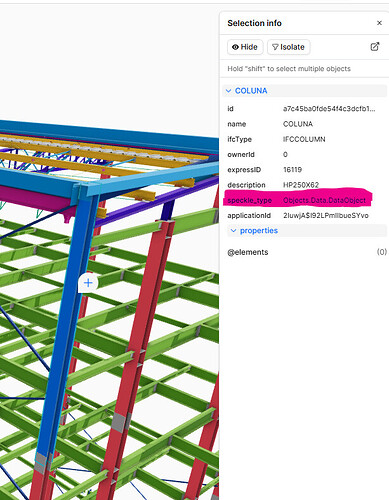Image resolution: width=389 pixels, height=500 pixels.
Task: Isolate the selected column object
Action: [289, 47]
